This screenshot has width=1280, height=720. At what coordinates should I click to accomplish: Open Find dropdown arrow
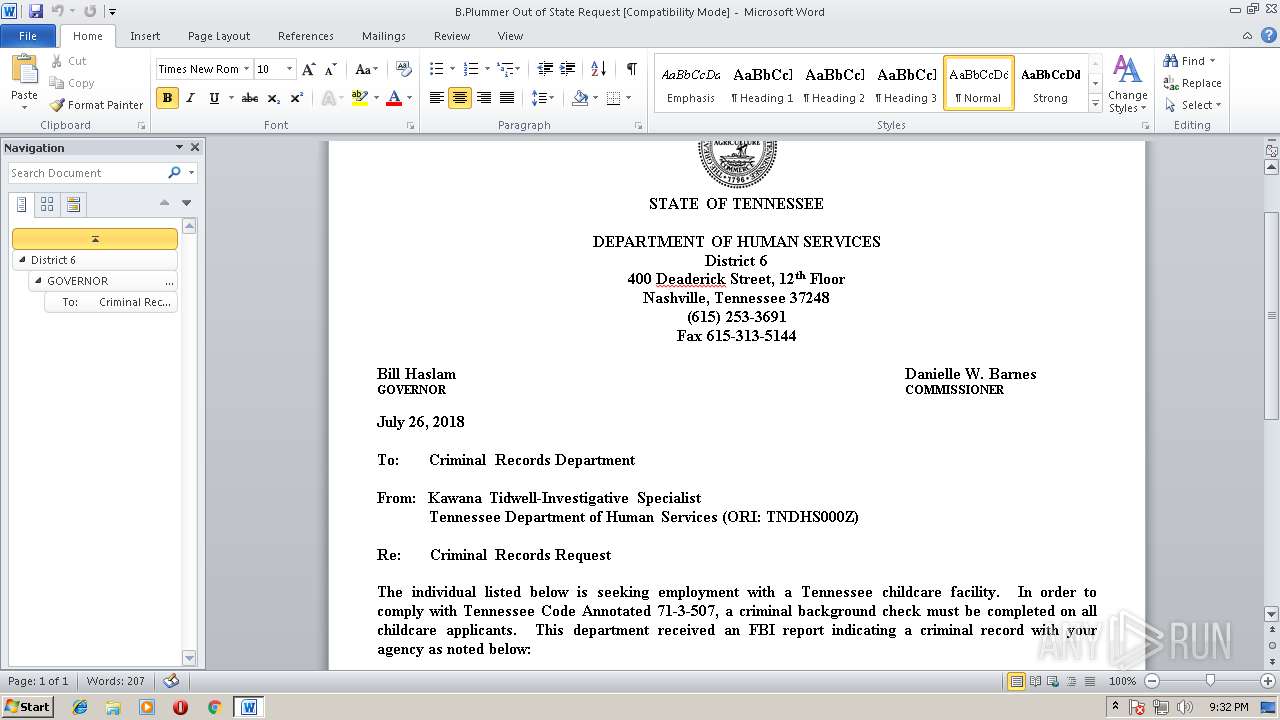1213,61
